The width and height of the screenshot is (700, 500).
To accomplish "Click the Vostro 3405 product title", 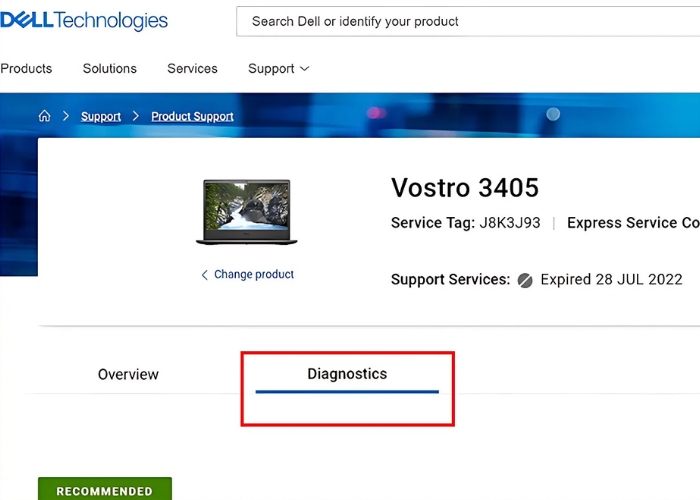I will point(465,187).
